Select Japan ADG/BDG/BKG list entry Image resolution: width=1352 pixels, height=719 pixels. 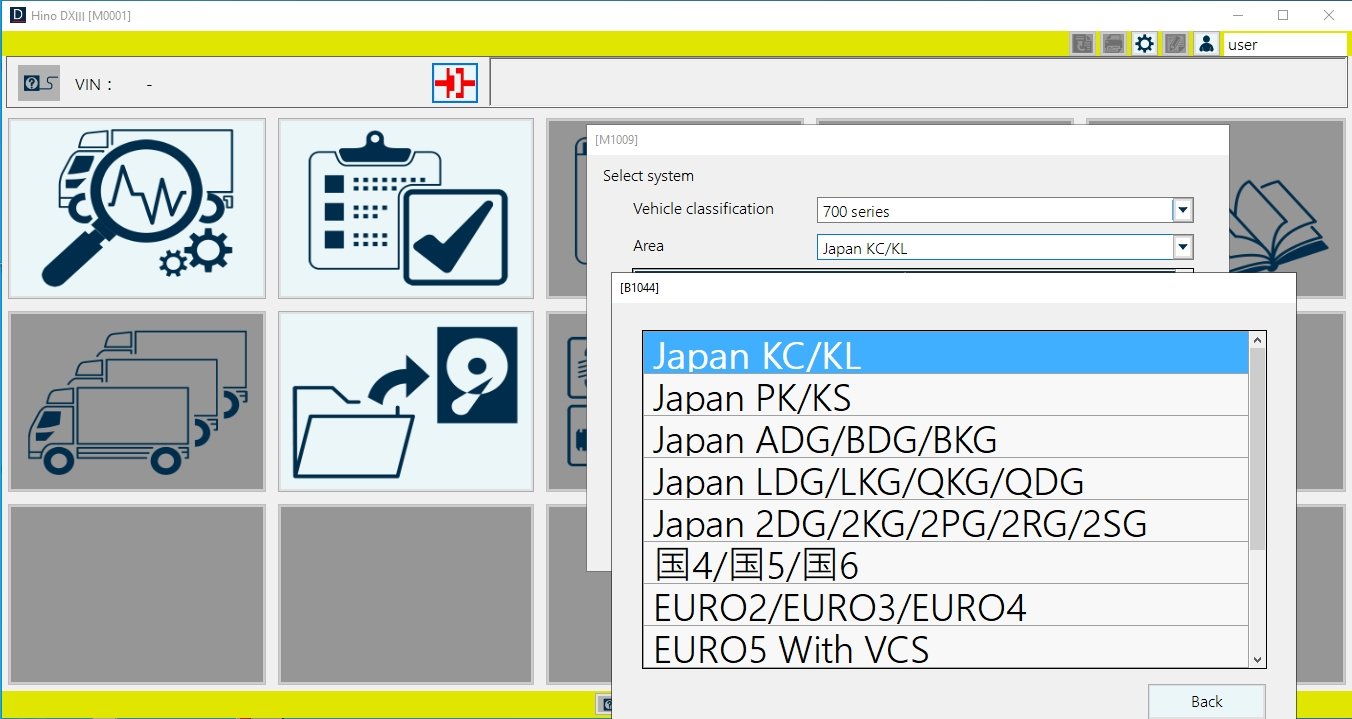click(x=945, y=439)
